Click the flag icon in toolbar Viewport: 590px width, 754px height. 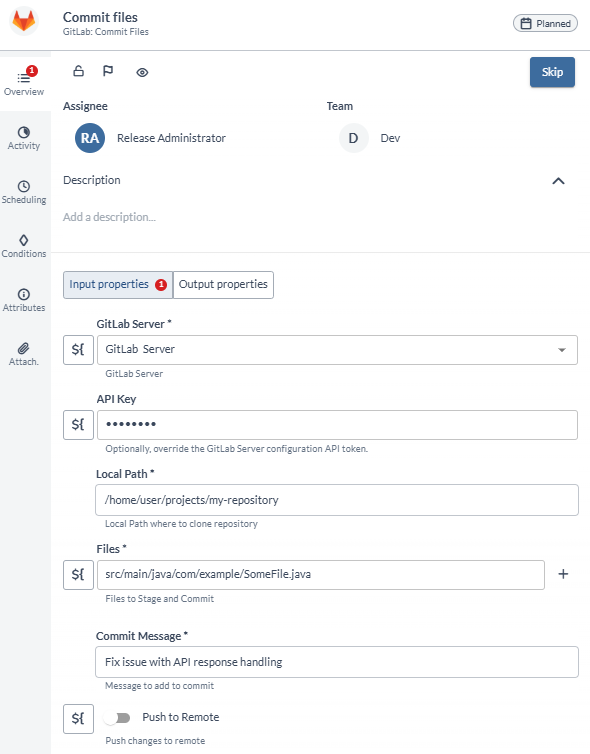pyautogui.click(x=108, y=71)
